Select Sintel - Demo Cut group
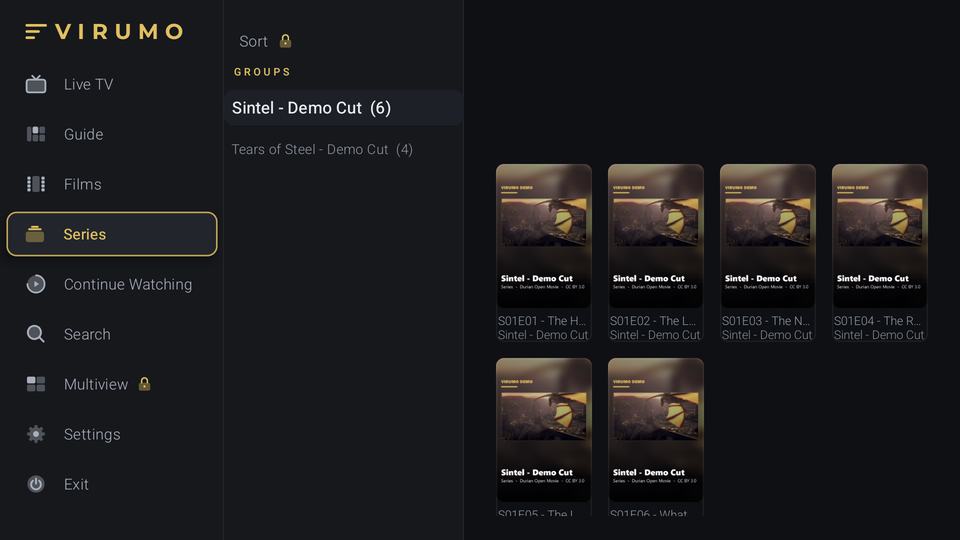This screenshot has width=960, height=540. click(343, 108)
